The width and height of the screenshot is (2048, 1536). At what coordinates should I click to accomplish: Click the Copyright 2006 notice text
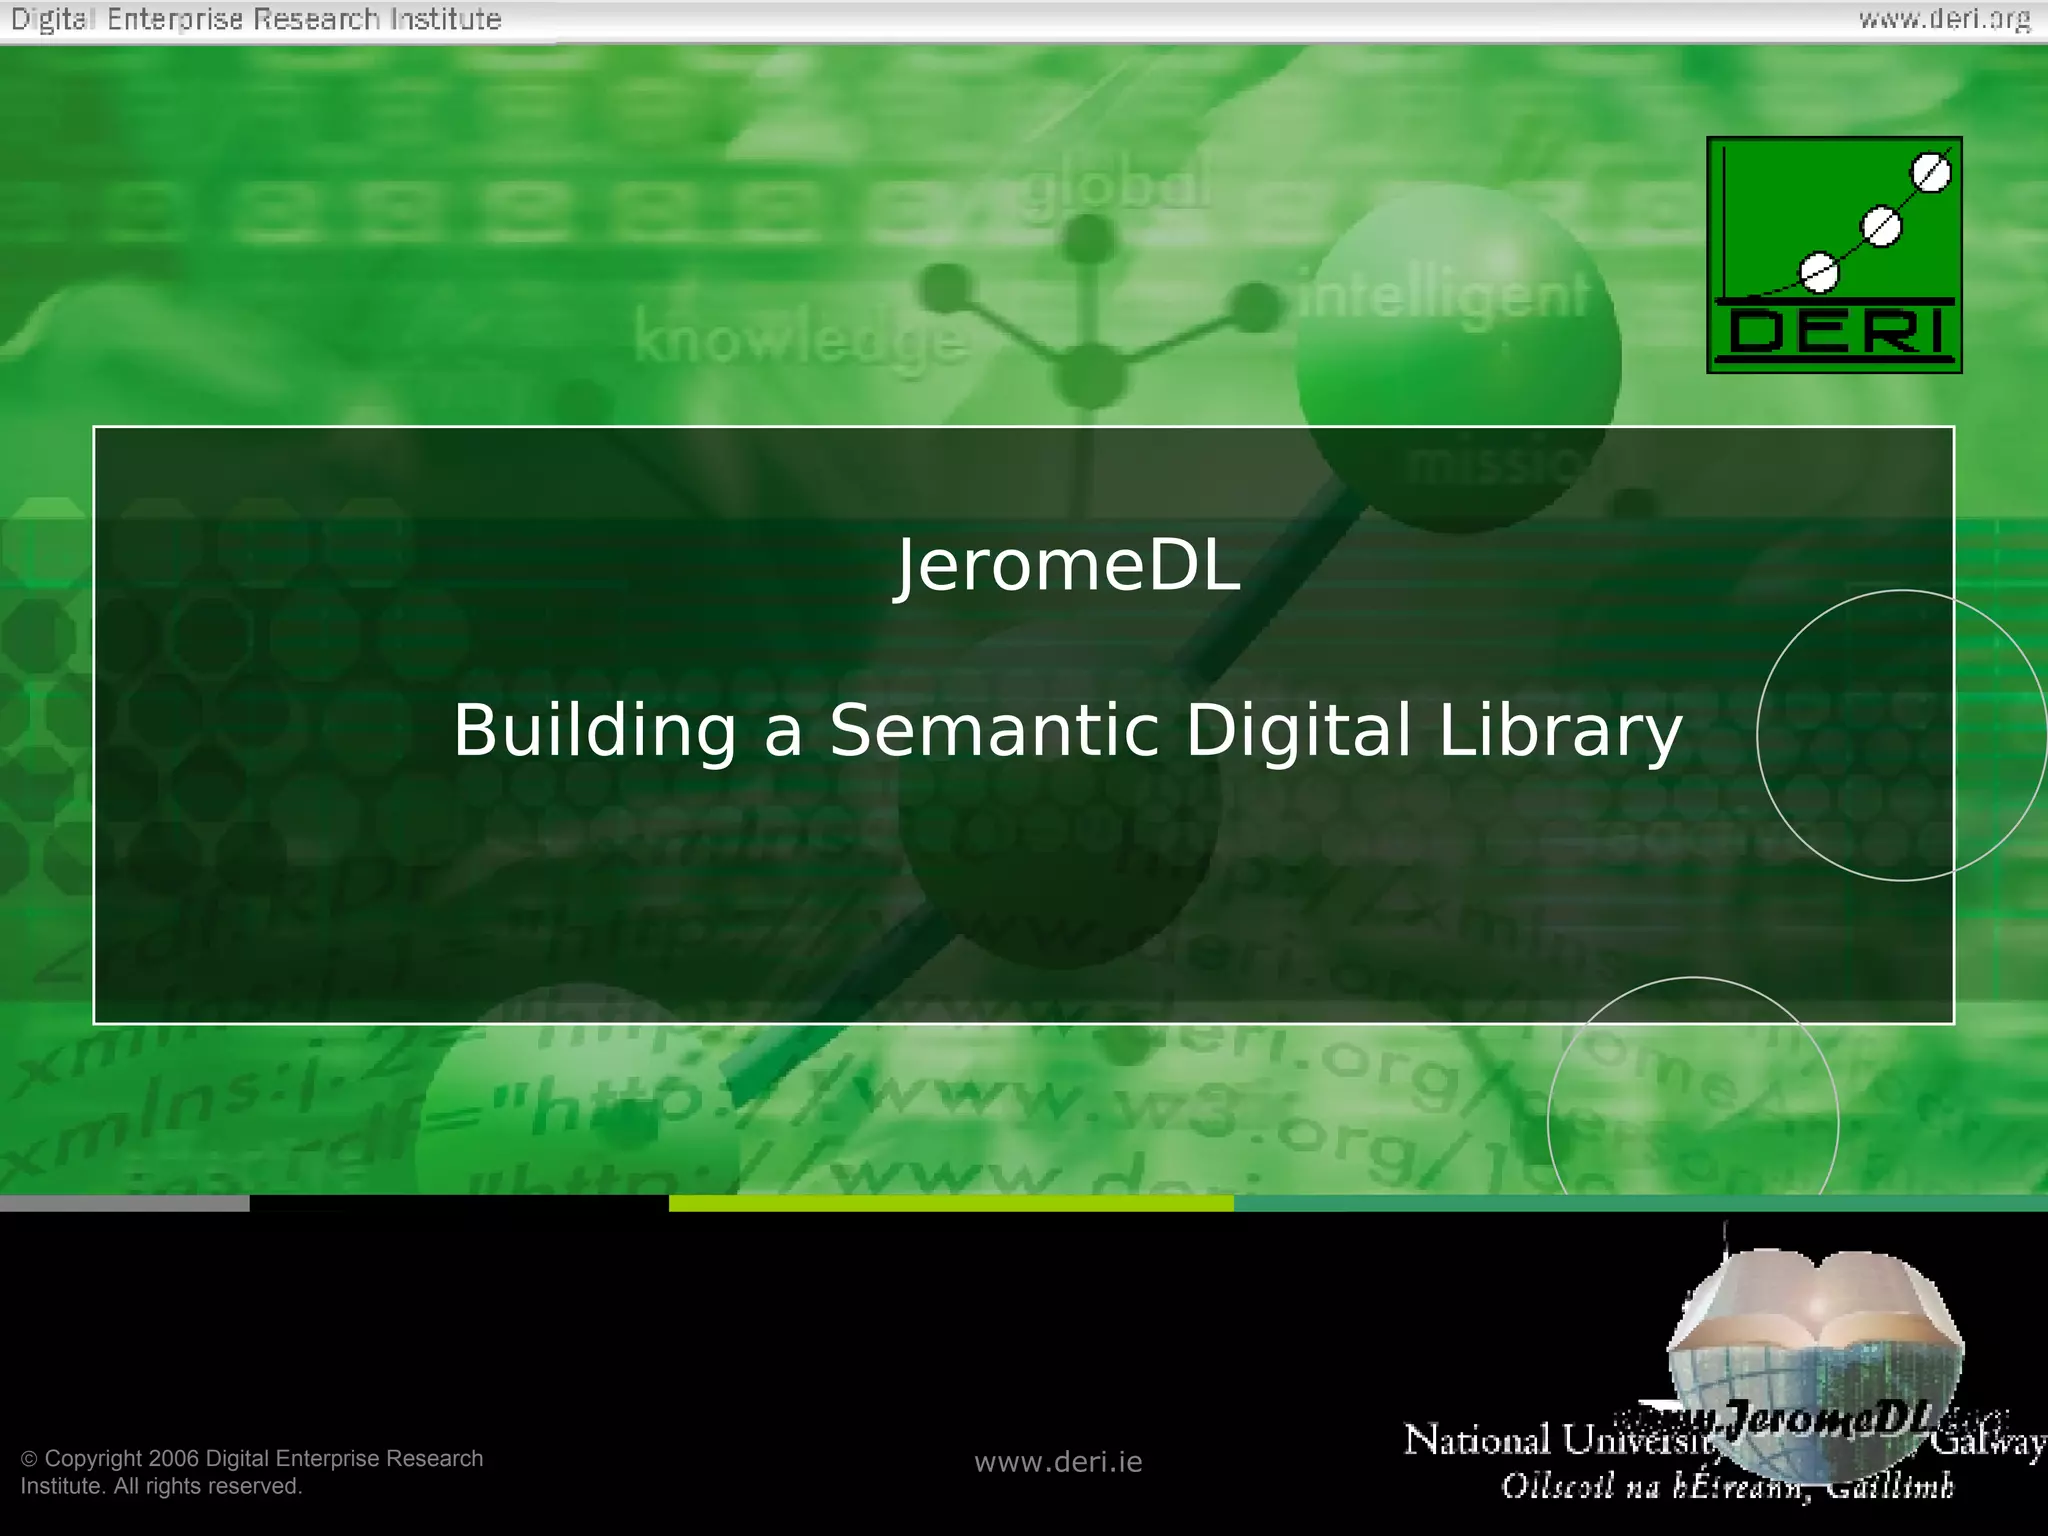(x=252, y=1472)
